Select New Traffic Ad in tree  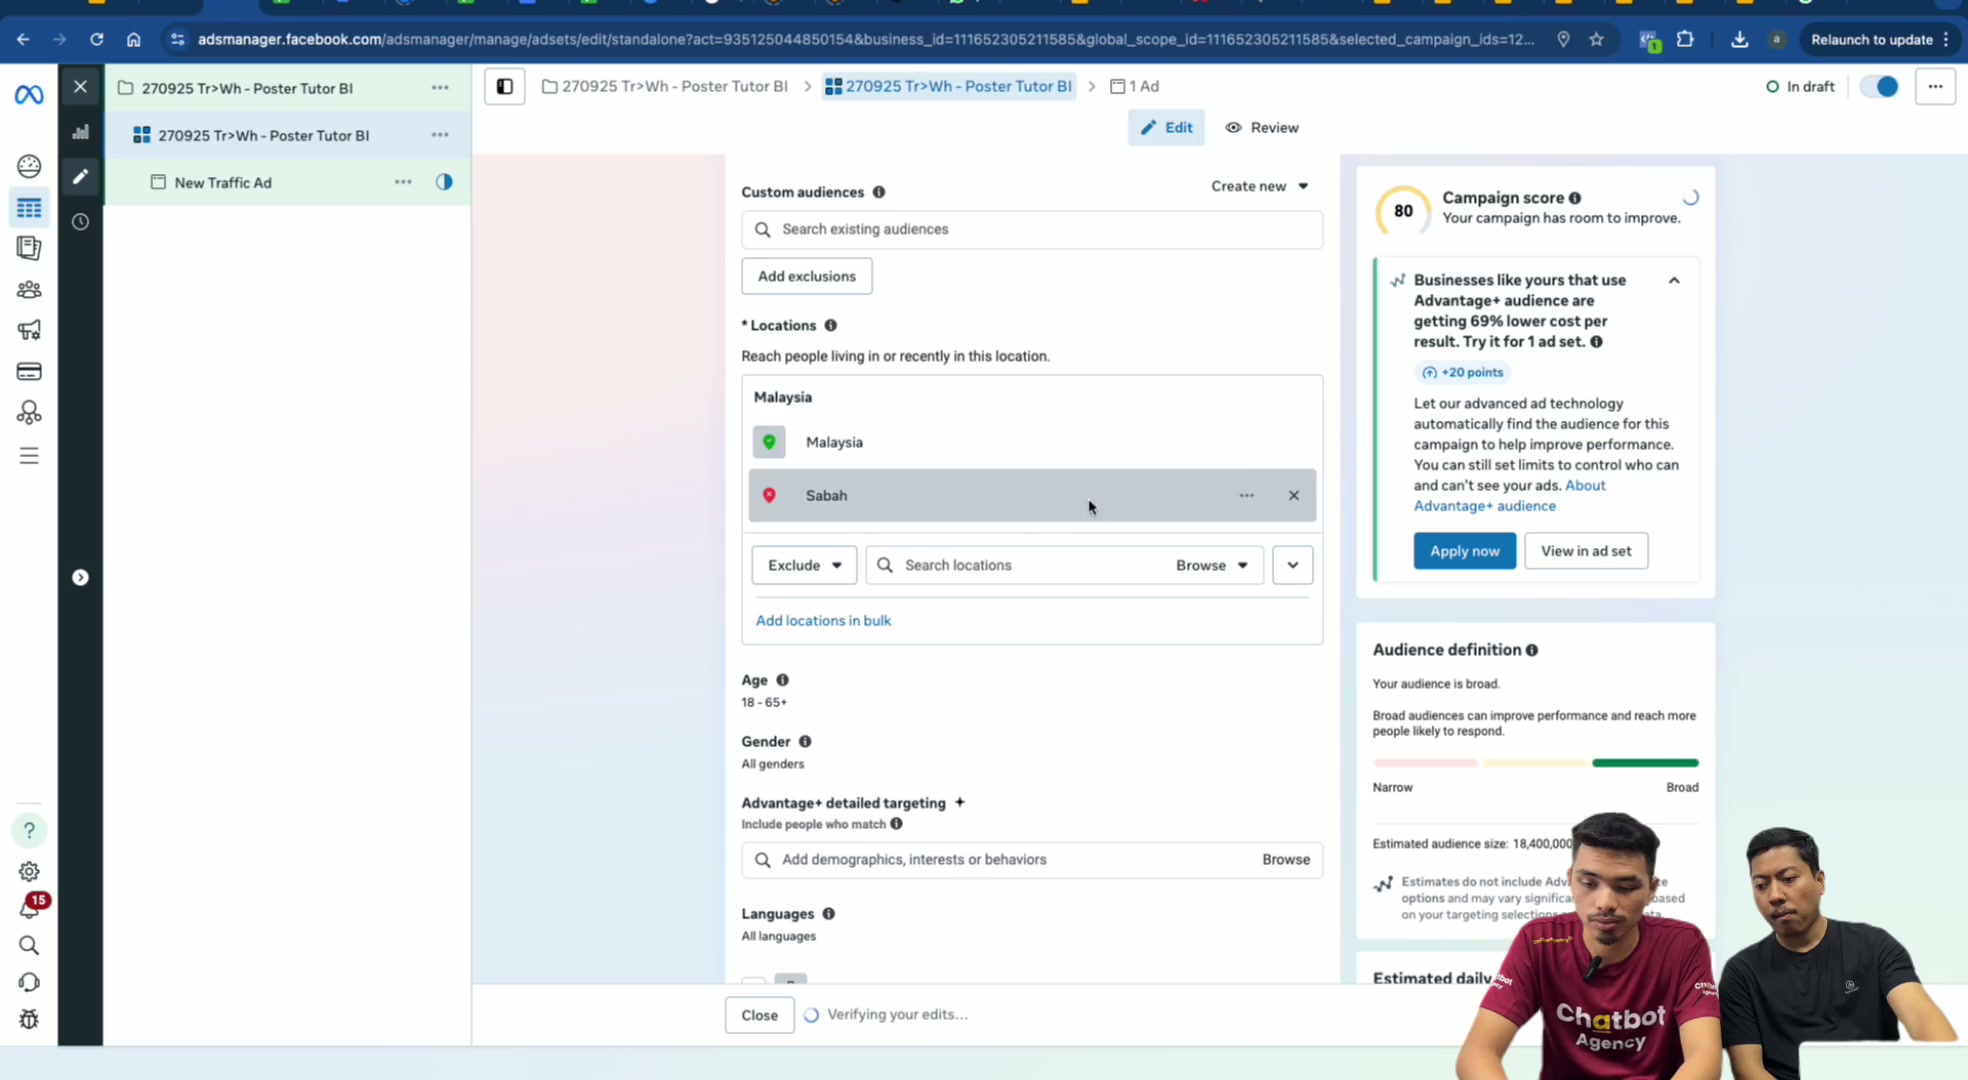click(x=223, y=182)
